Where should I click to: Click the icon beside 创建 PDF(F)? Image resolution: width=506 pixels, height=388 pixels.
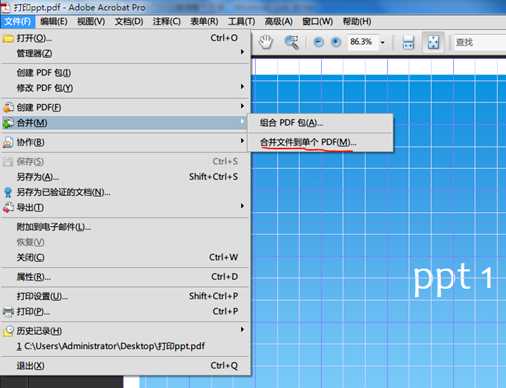point(8,107)
